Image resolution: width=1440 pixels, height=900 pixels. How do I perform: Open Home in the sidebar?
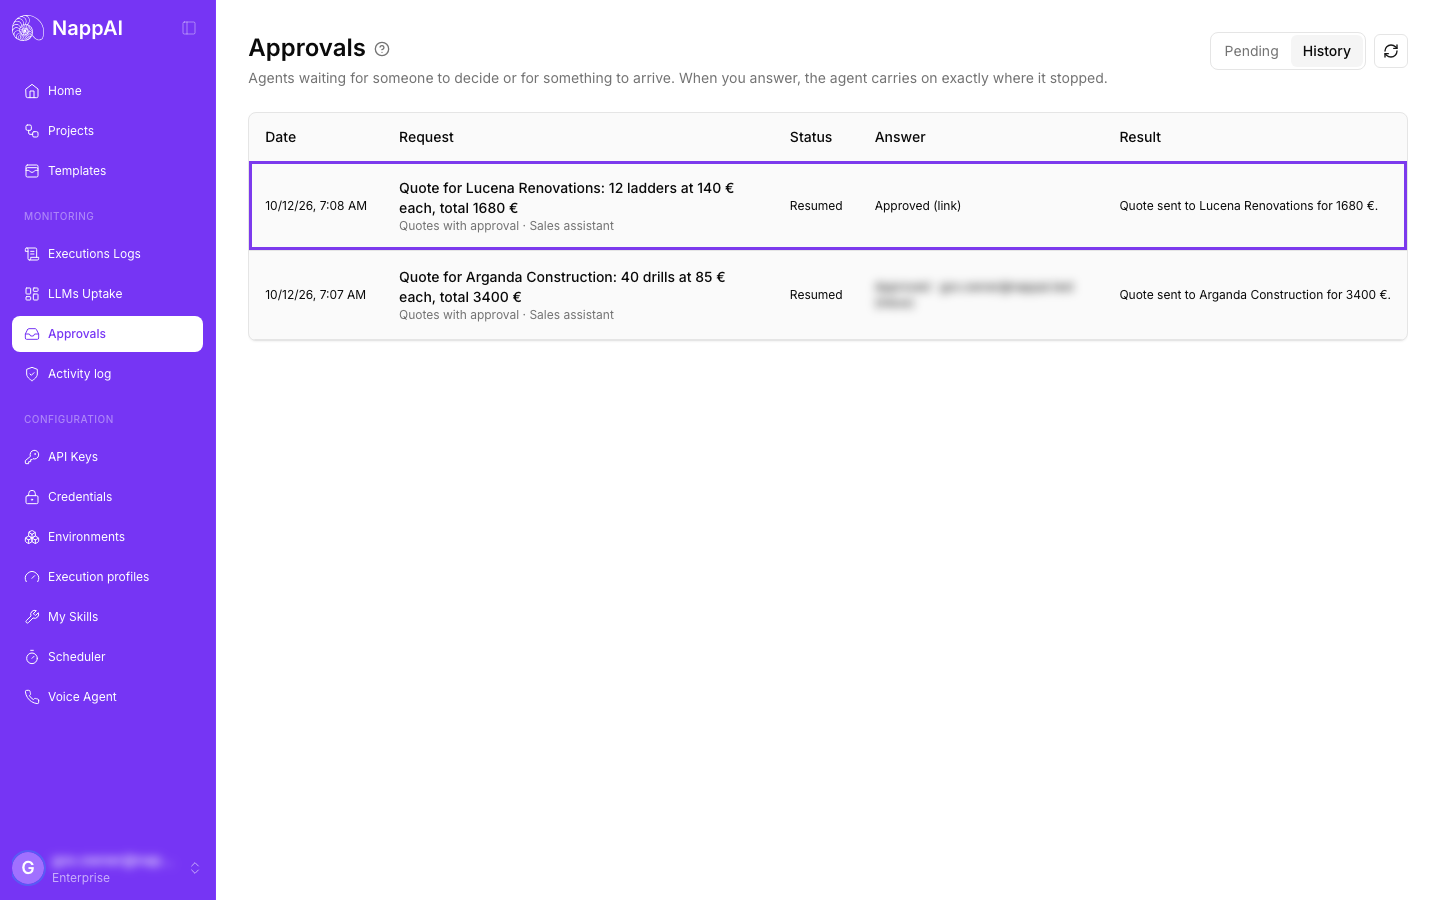tap(107, 91)
